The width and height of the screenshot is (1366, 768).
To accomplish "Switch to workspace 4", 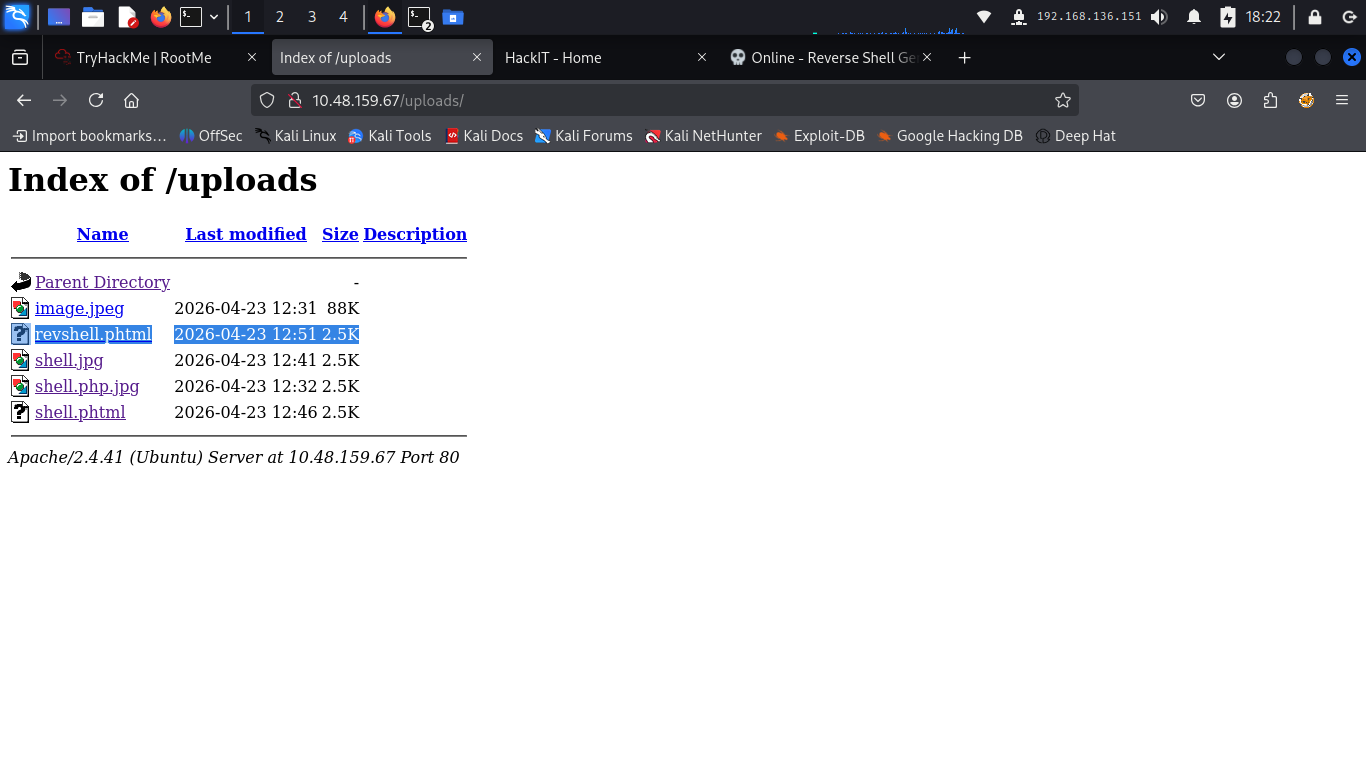I will point(344,17).
